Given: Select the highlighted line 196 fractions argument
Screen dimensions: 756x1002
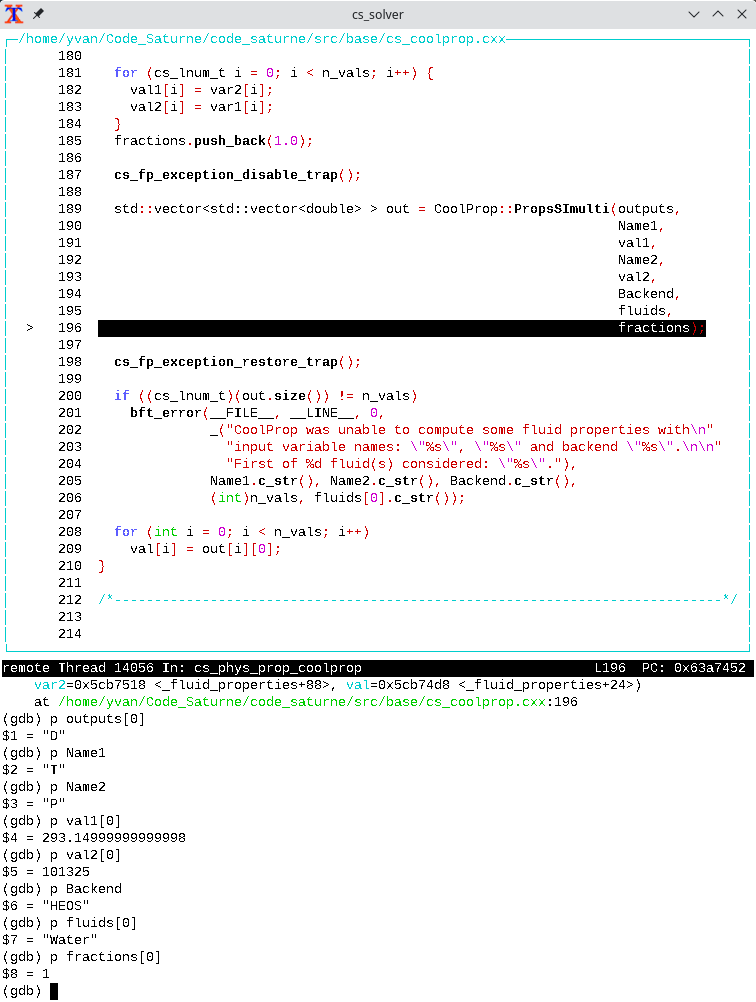Looking at the screenshot, I should tap(654, 328).
